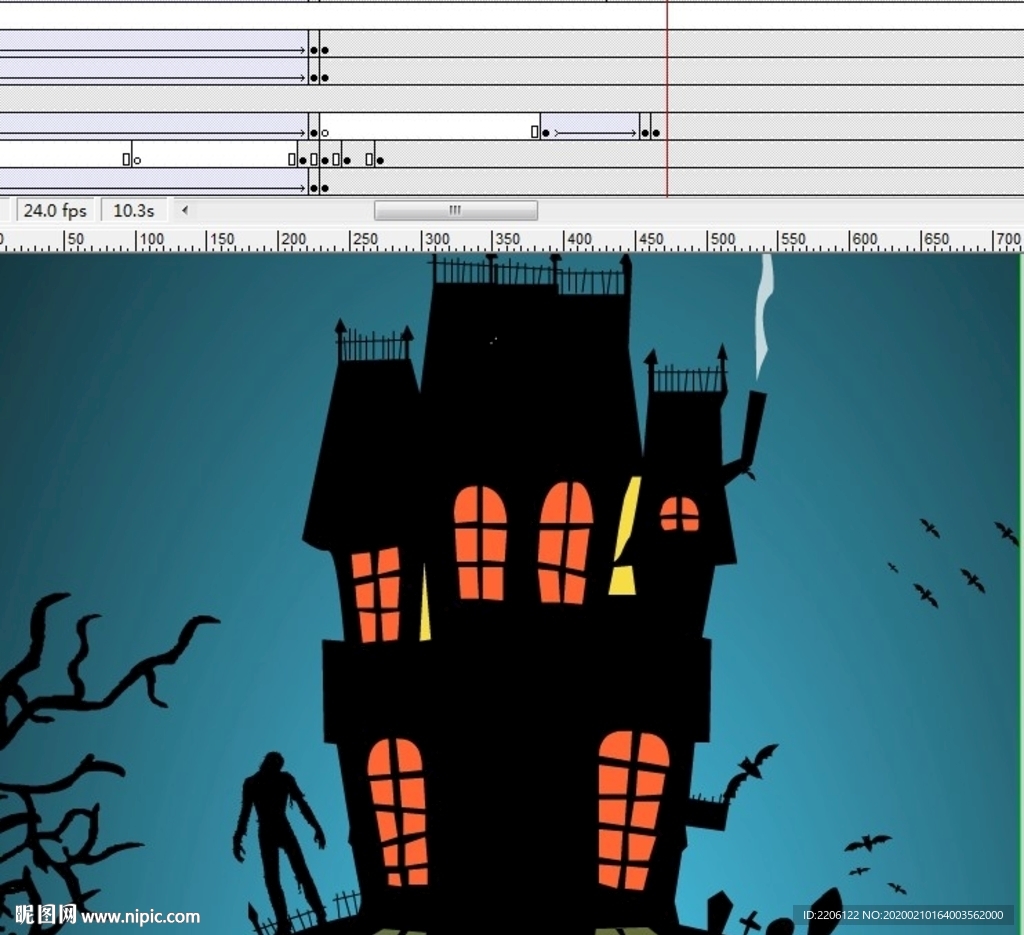Click the red playhead line in the timeline
1024x935 pixels.
point(667,98)
